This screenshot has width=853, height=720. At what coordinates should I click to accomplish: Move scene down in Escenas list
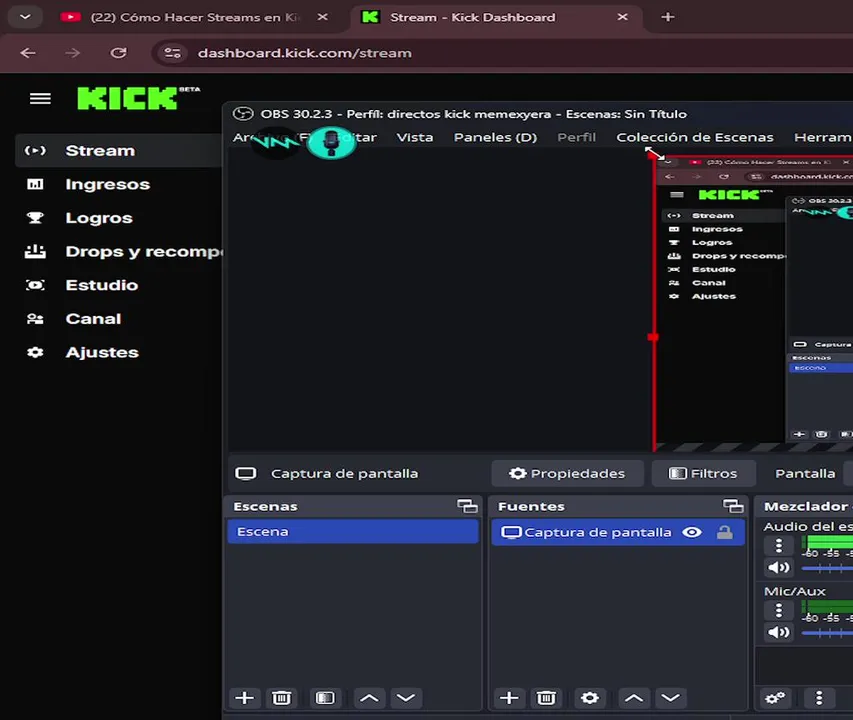click(x=406, y=698)
